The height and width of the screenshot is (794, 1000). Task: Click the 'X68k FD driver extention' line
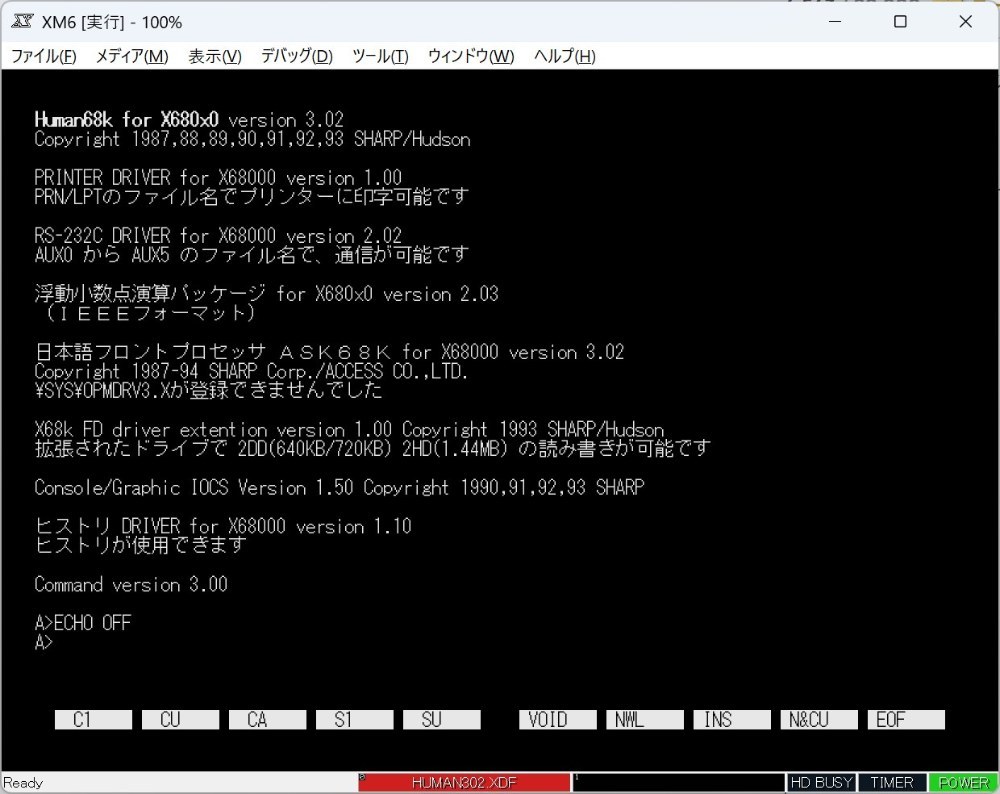(x=349, y=429)
